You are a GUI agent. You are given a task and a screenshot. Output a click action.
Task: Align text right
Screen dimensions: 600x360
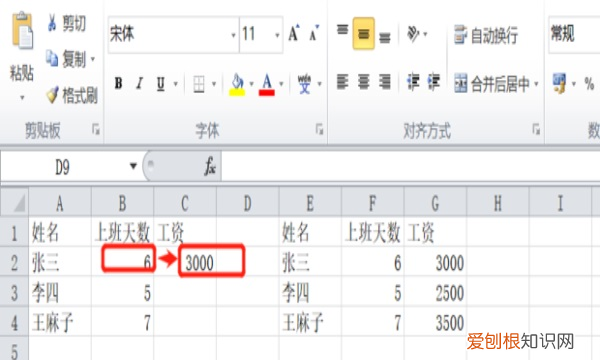click(385, 82)
